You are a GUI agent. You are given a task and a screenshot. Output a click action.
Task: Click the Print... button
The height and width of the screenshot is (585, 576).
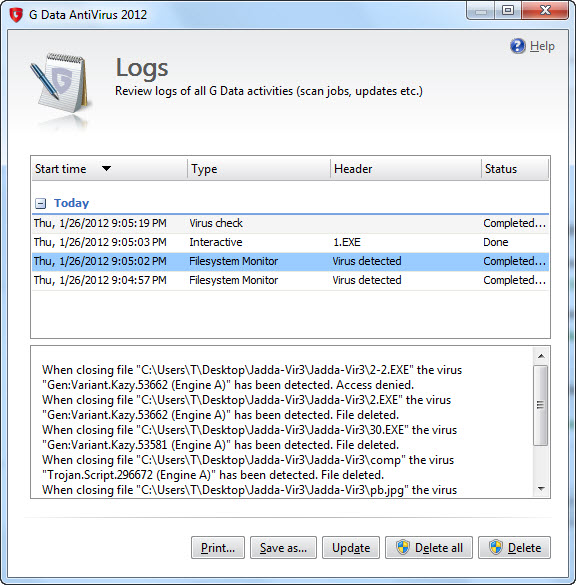point(218,547)
